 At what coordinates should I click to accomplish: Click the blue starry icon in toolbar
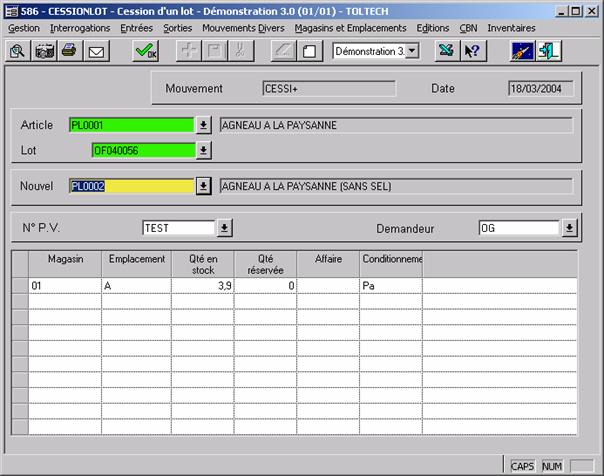pos(522,51)
